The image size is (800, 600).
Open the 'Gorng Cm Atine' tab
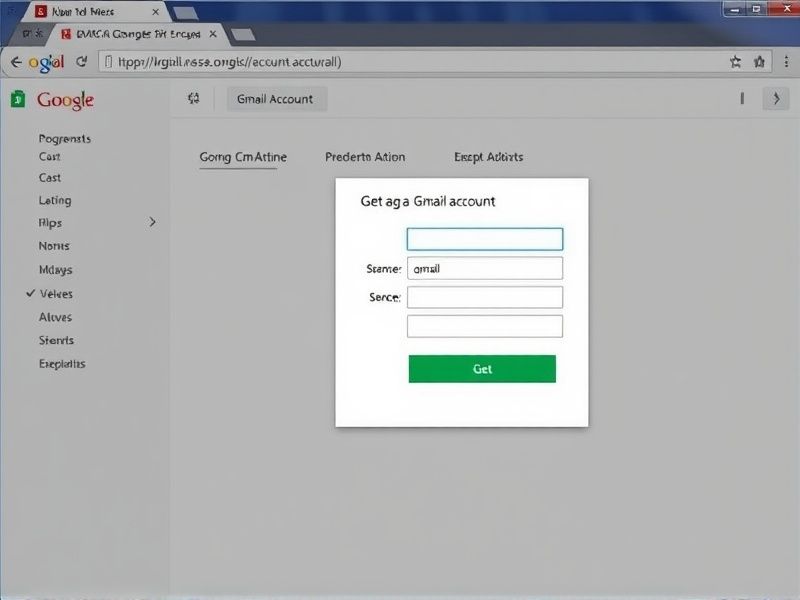[x=243, y=157]
